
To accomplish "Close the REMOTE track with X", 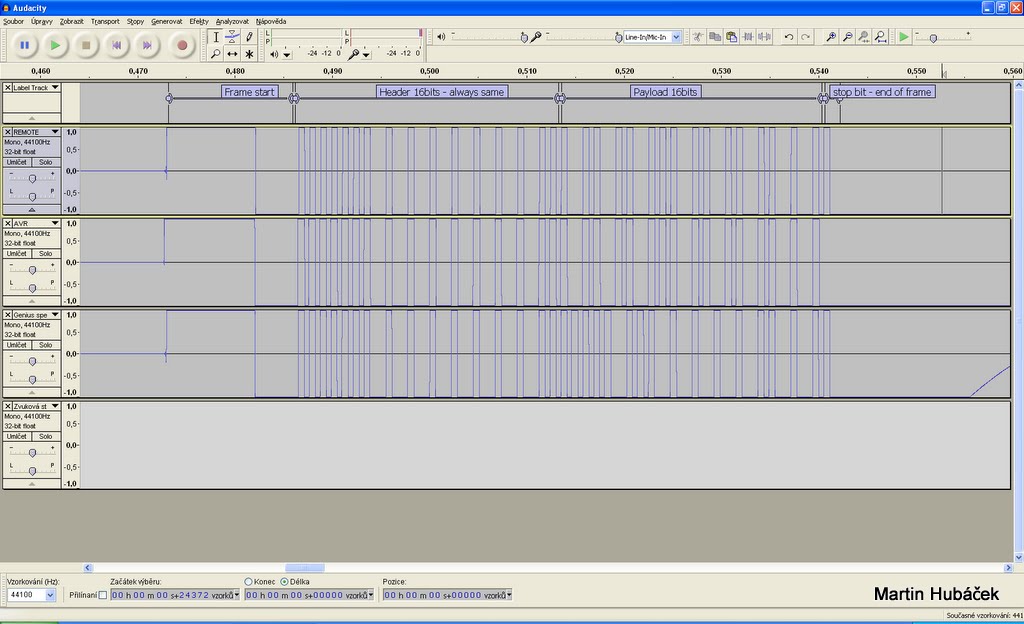I will (x=7, y=132).
